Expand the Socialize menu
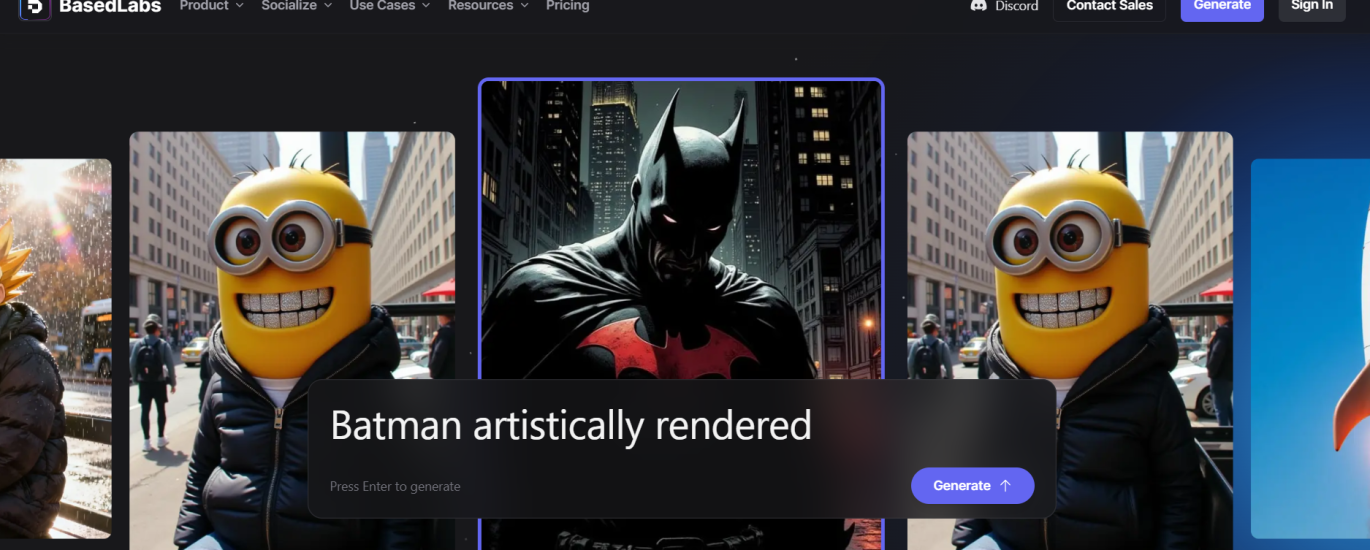1370x550 pixels. tap(297, 6)
